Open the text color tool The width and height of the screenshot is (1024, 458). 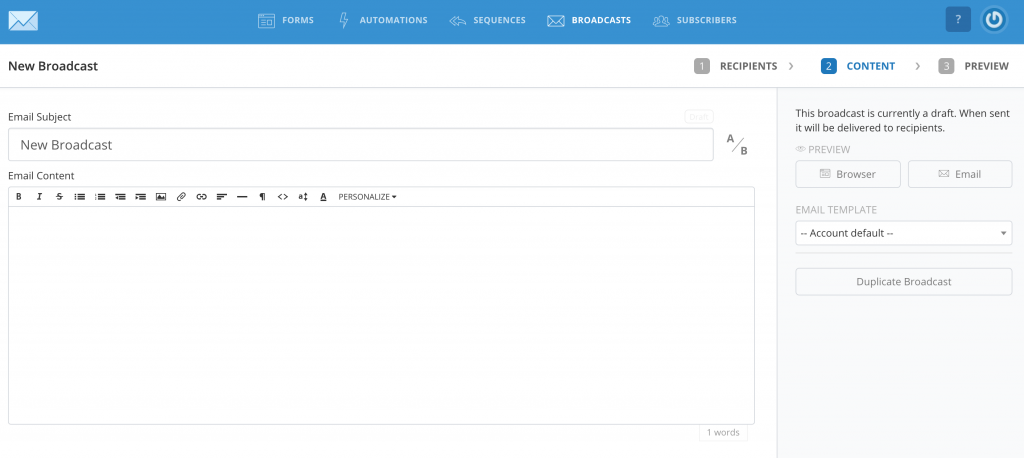323,197
